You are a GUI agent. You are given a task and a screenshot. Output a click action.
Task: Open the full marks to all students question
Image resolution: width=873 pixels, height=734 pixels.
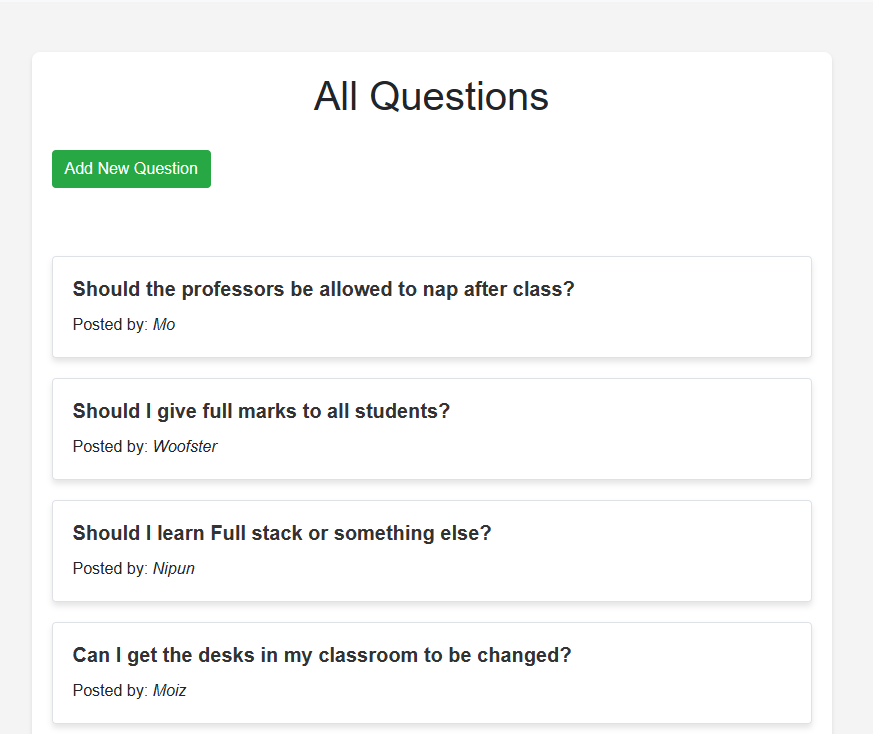tap(261, 411)
